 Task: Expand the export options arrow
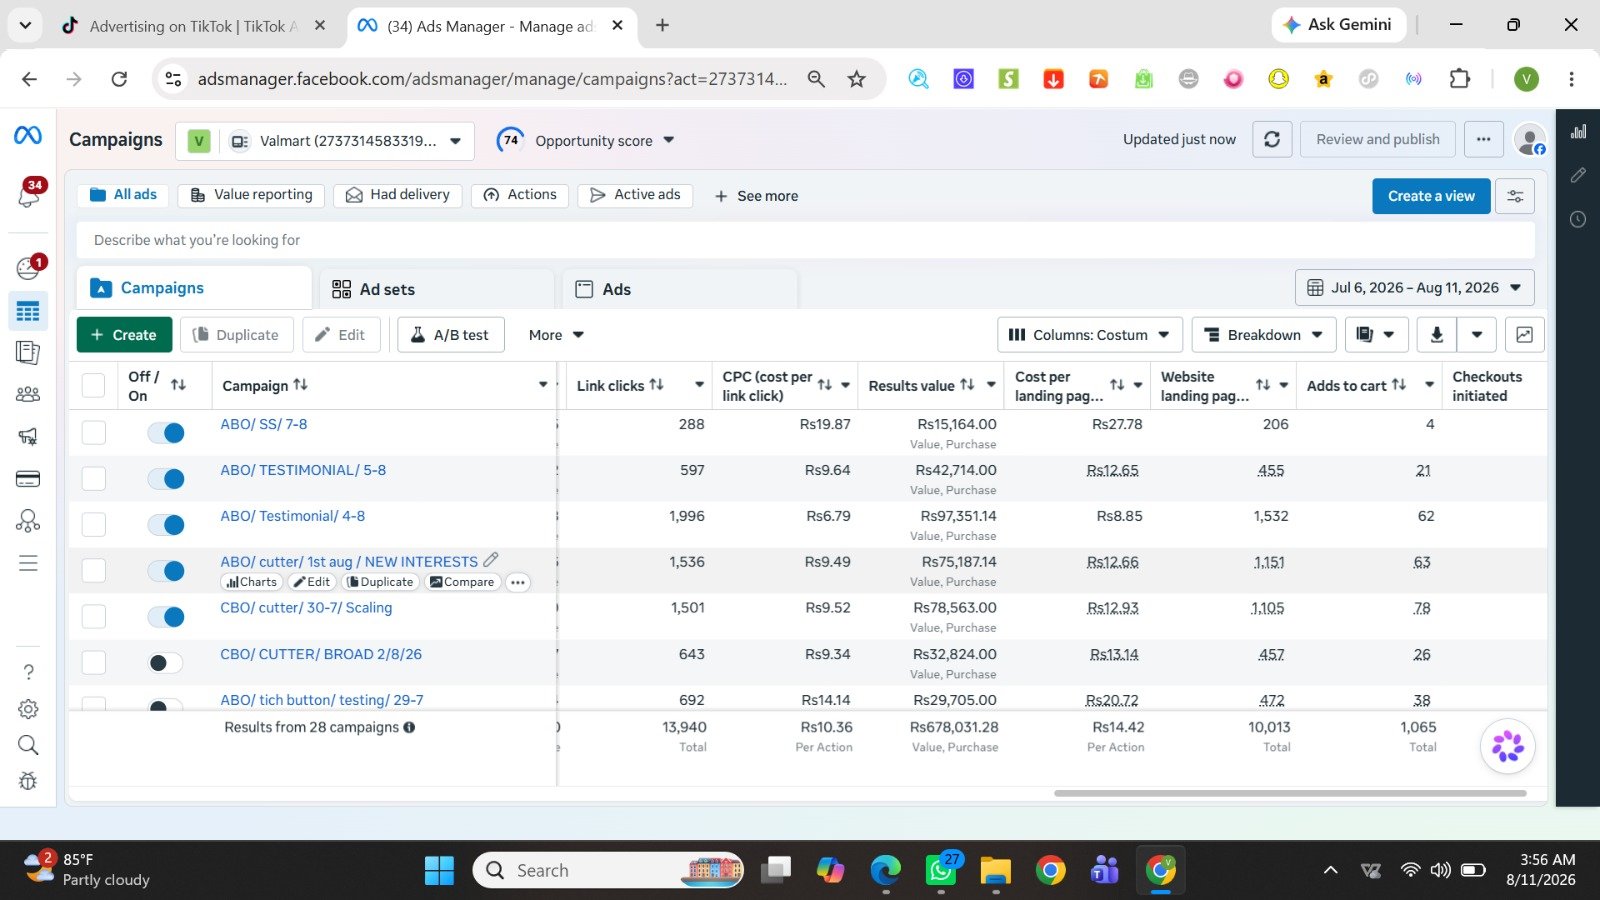pyautogui.click(x=1477, y=335)
